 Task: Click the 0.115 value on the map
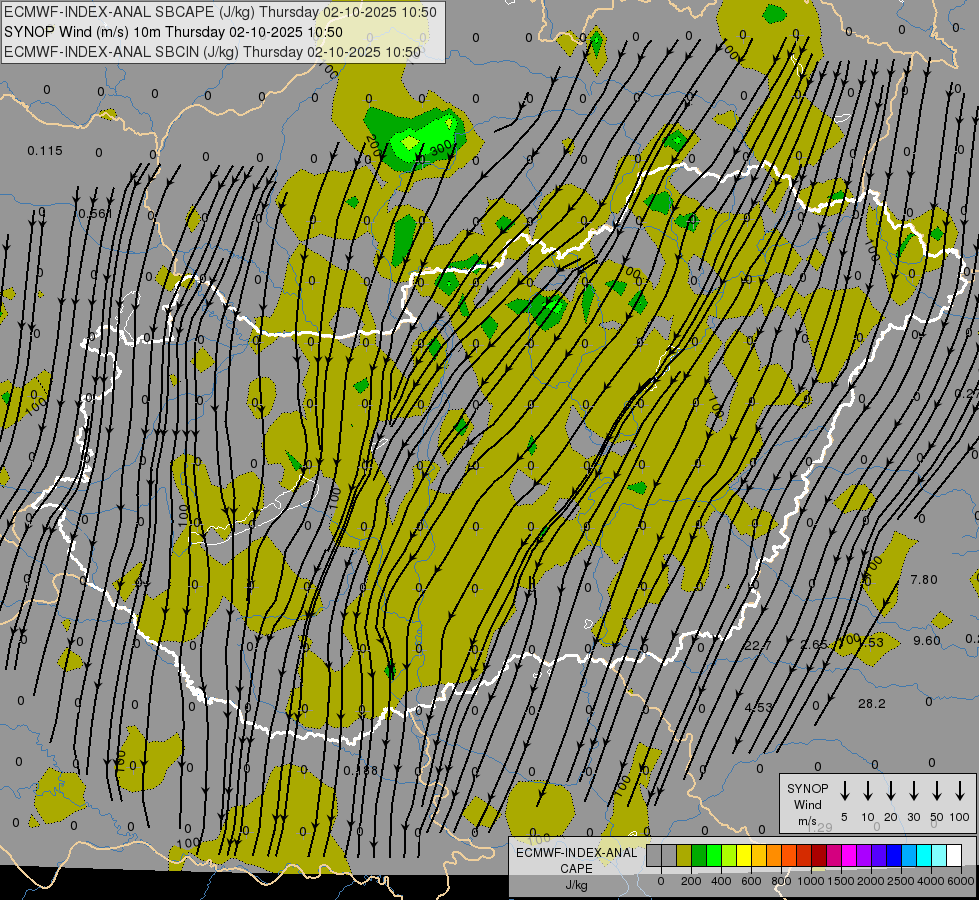click(x=45, y=151)
